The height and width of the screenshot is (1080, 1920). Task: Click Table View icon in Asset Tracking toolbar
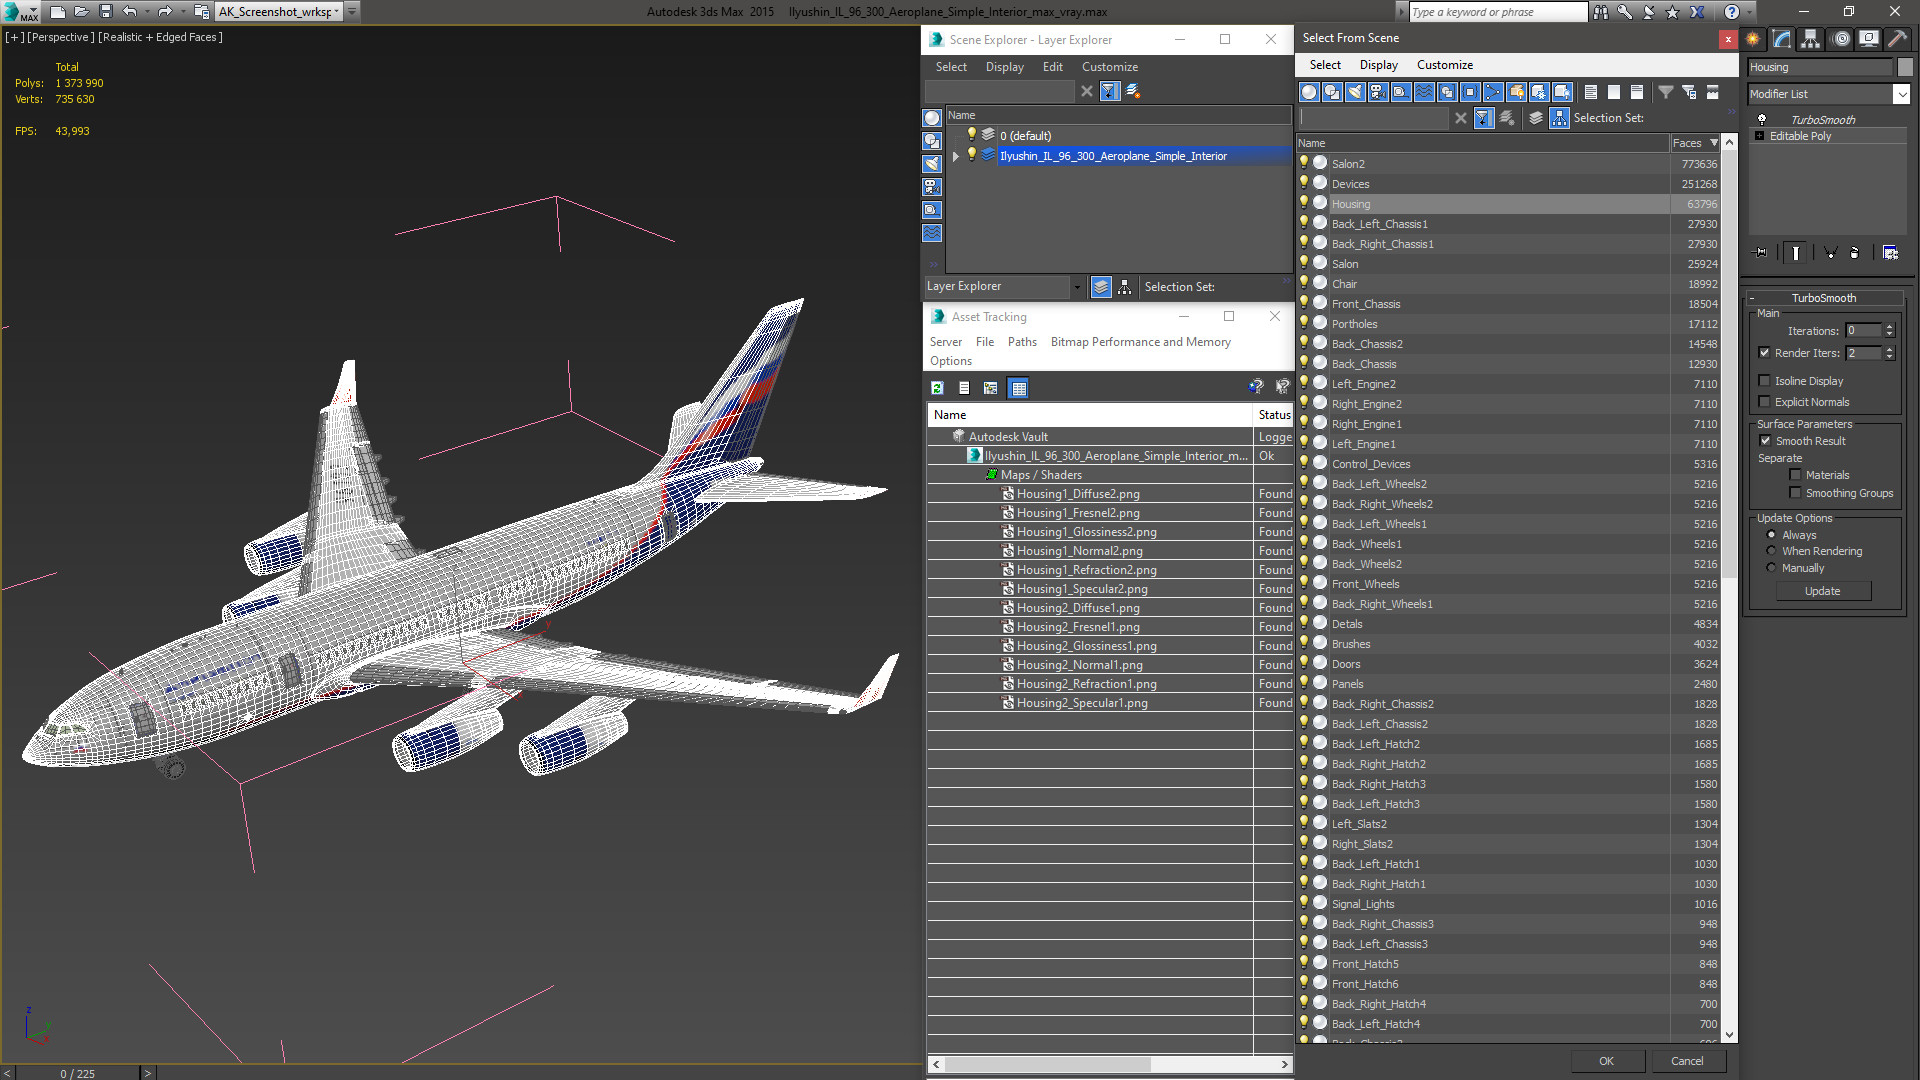click(x=1018, y=388)
